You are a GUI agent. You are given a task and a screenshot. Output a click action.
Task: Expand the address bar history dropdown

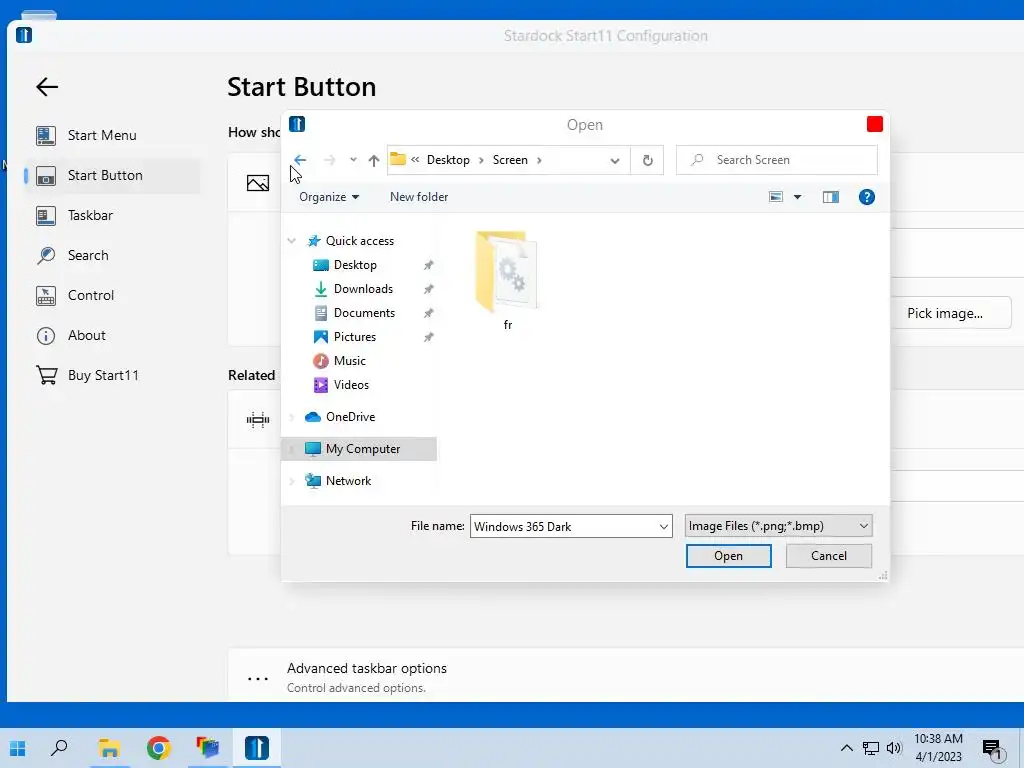[615, 161]
